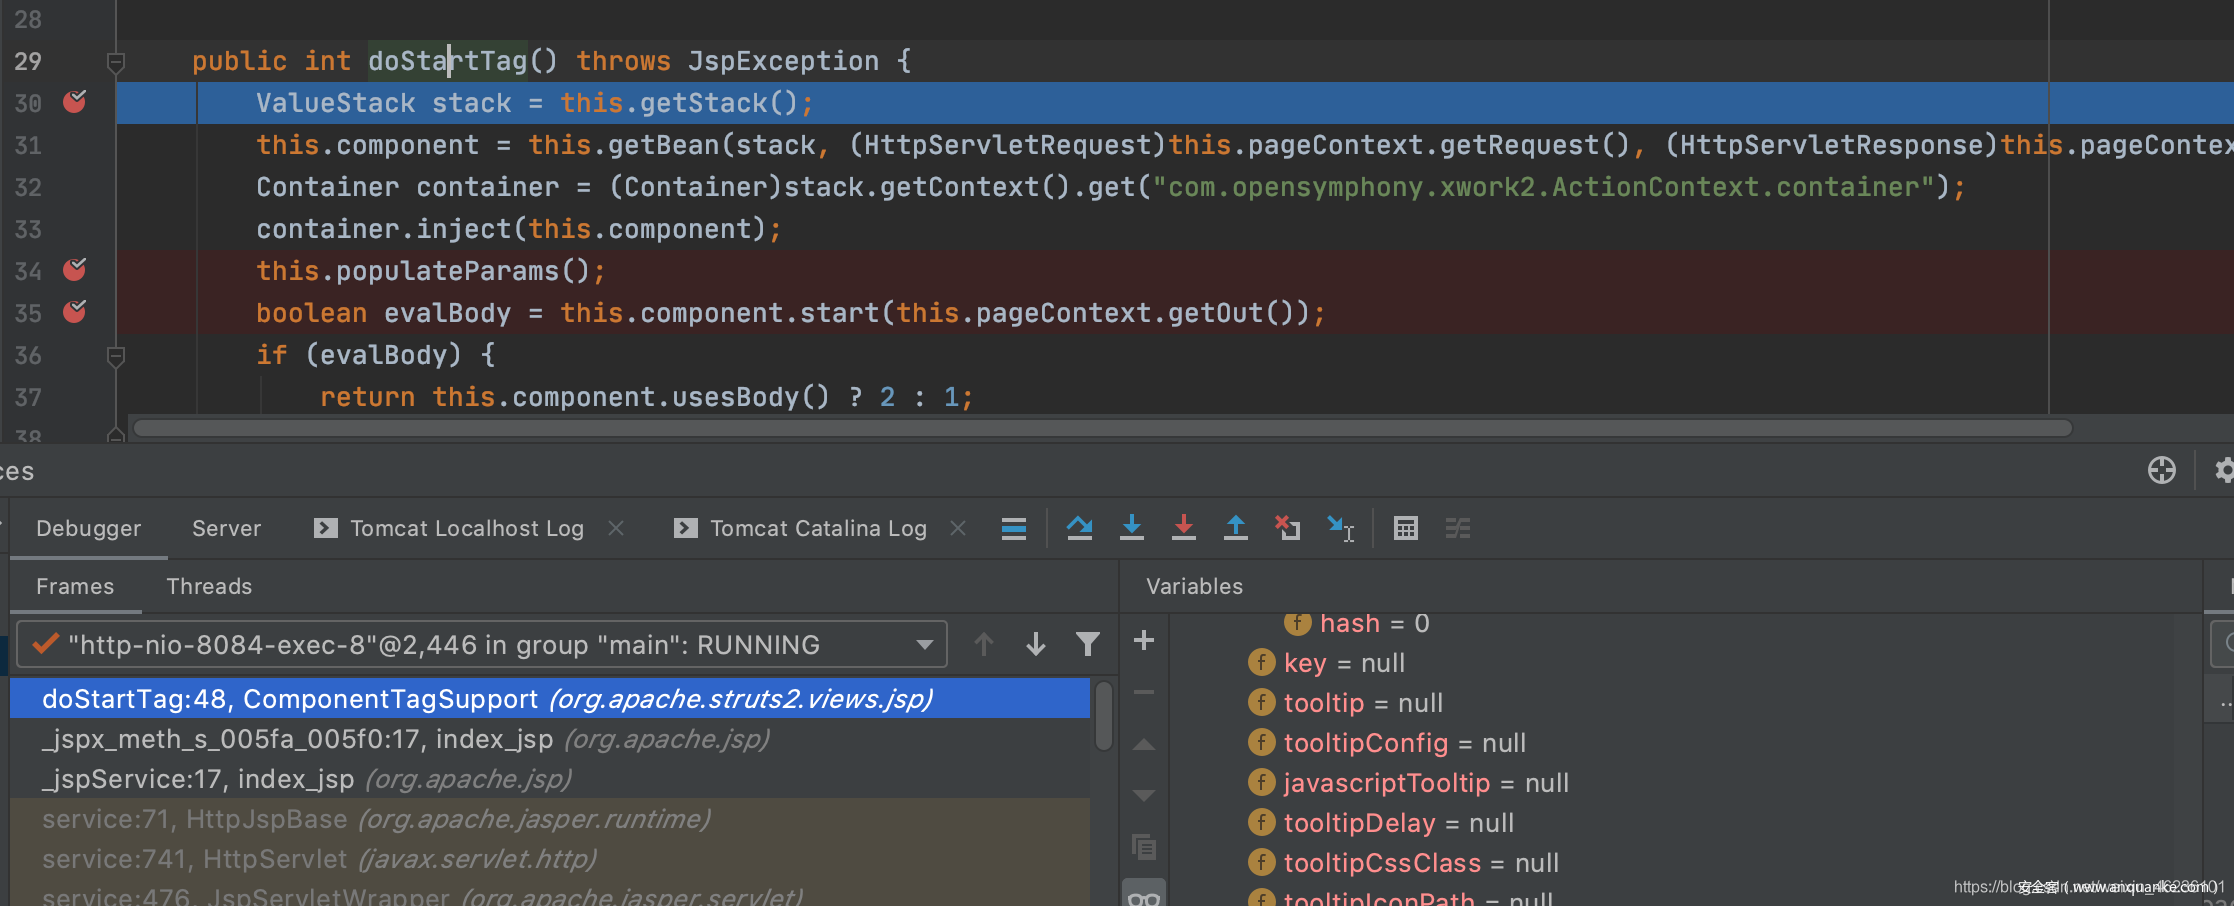This screenshot has height=906, width=2234.
Task: Click the New Watch plus icon
Action: pyautogui.click(x=1144, y=640)
